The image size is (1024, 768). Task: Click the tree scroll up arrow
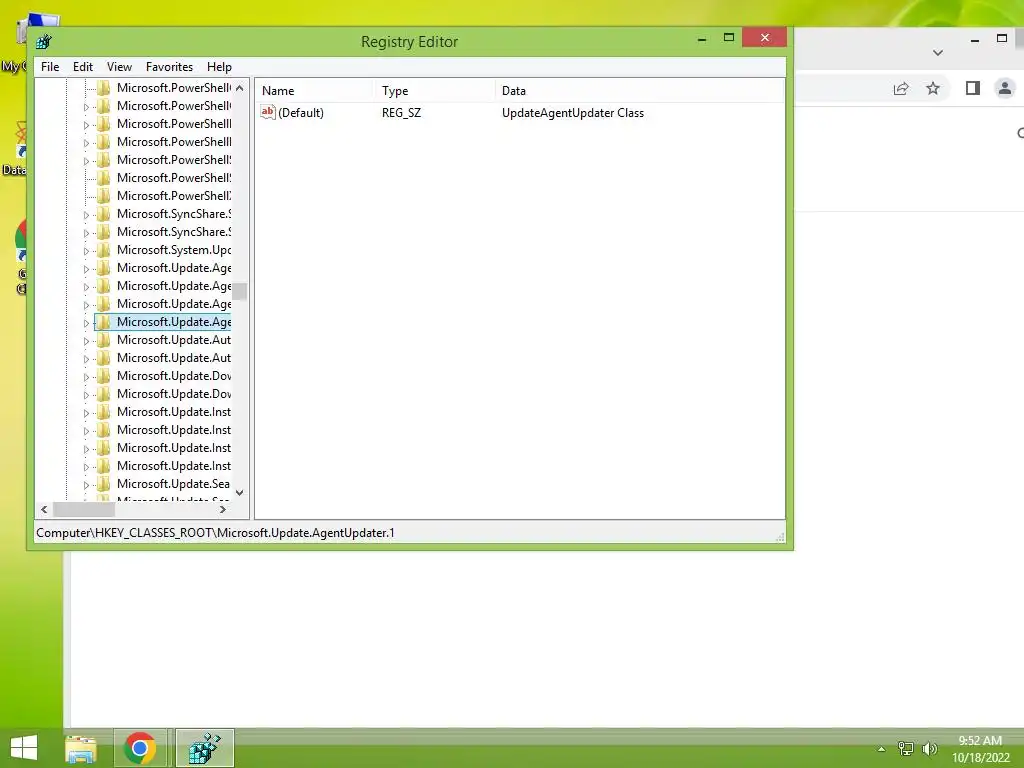(x=240, y=88)
